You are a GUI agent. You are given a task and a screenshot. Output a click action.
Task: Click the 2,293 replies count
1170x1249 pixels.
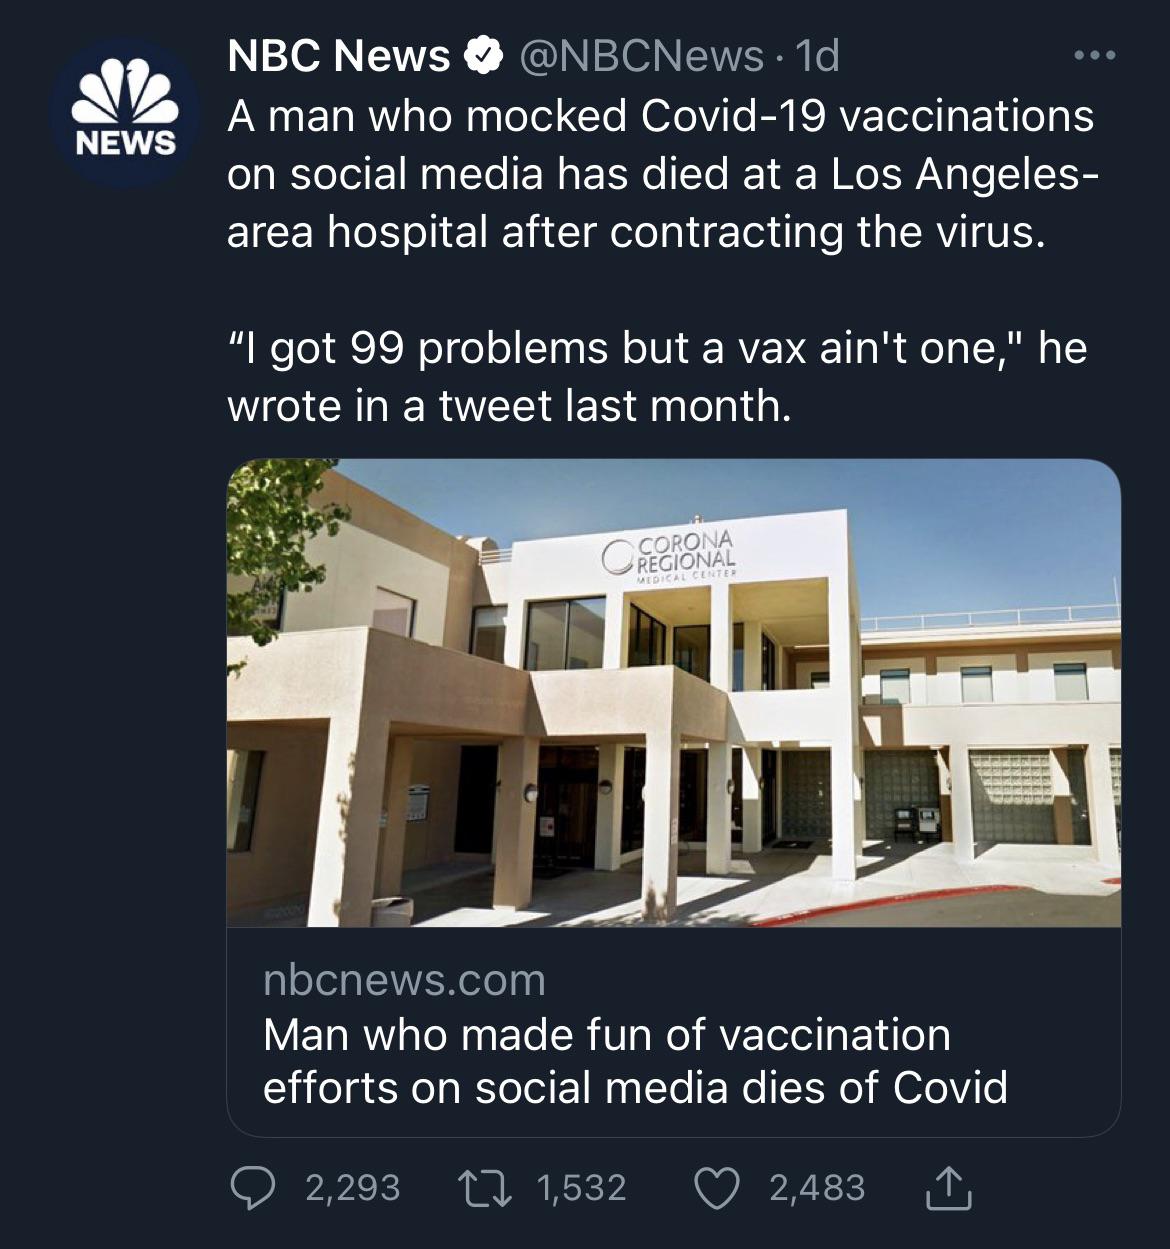pos(352,1187)
